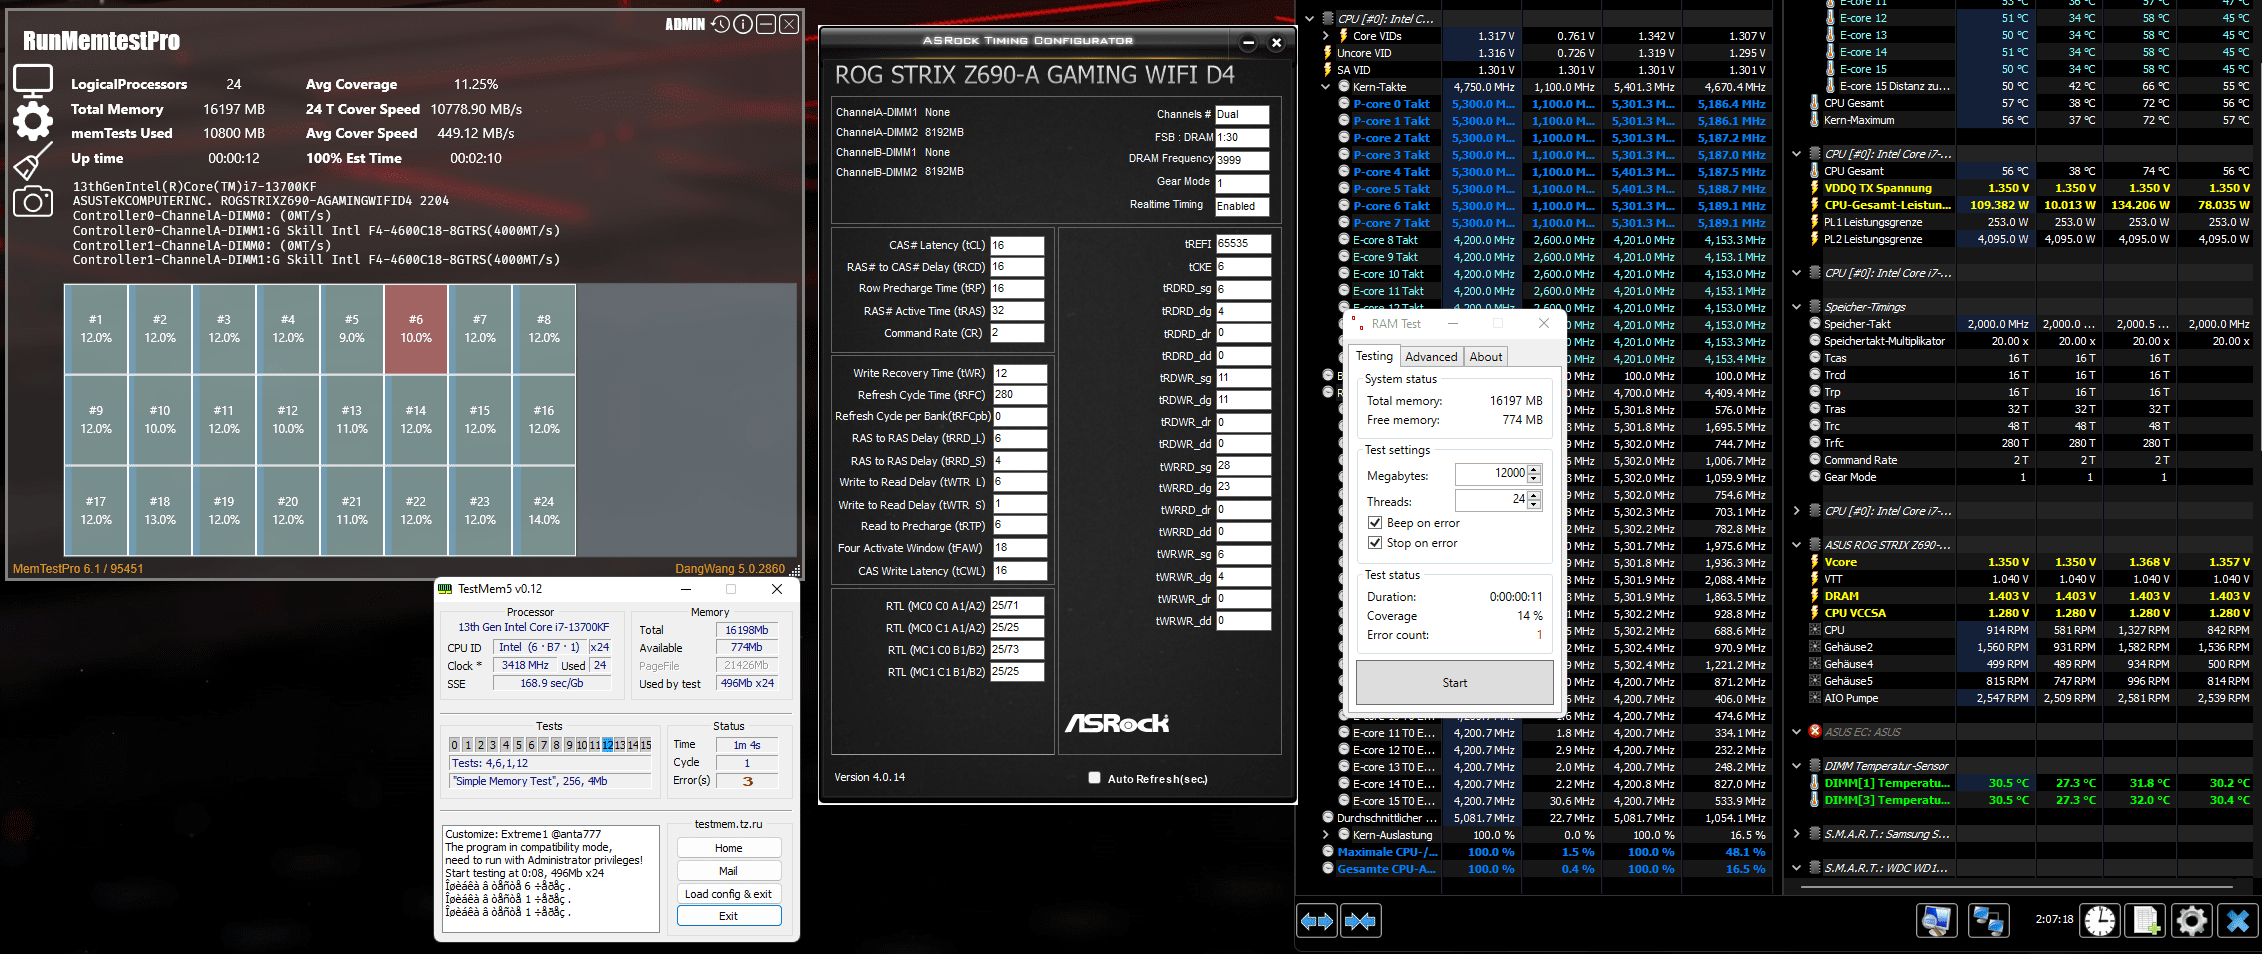The image size is (2262, 954).
Task: Click the thermometer icon of Kern-Maximum row
Action: click(1815, 120)
